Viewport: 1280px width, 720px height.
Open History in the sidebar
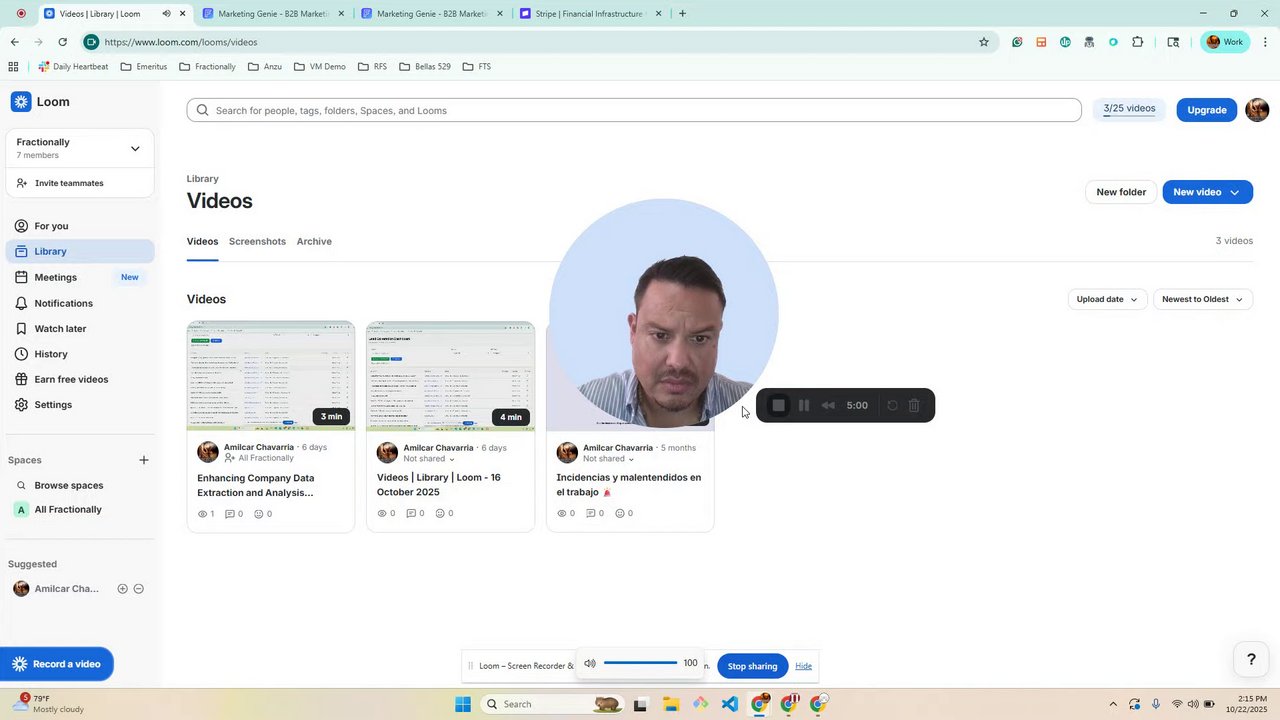tap(80, 354)
